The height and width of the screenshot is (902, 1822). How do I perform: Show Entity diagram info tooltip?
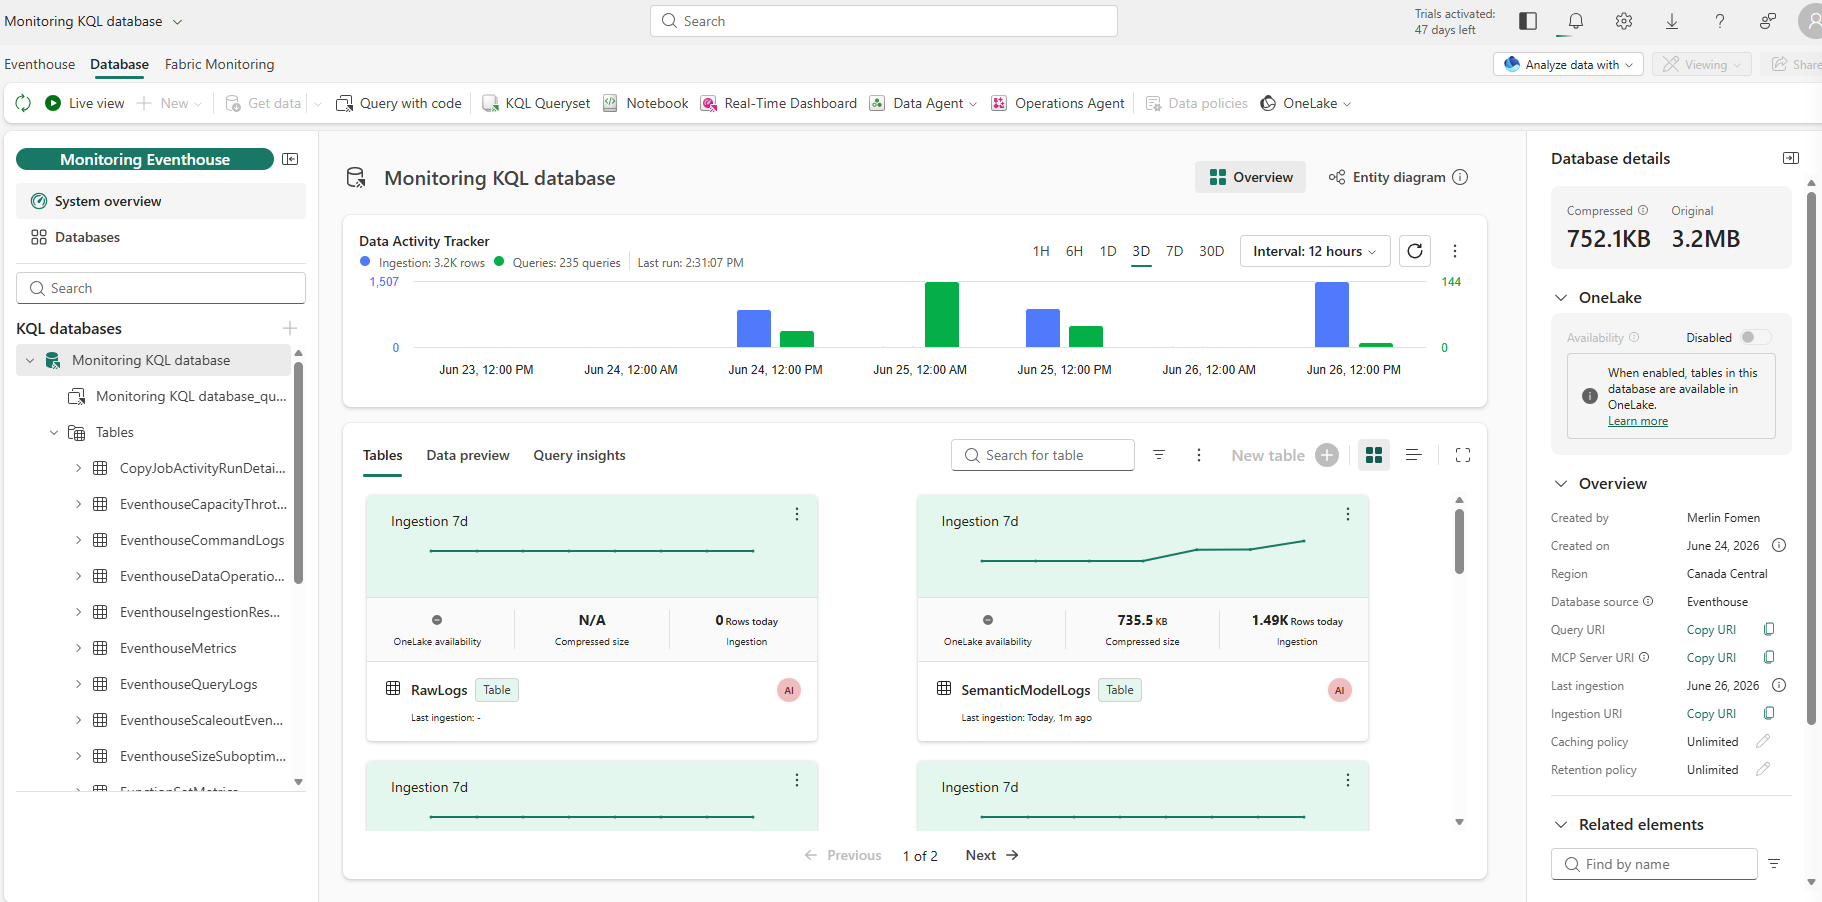1460,177
